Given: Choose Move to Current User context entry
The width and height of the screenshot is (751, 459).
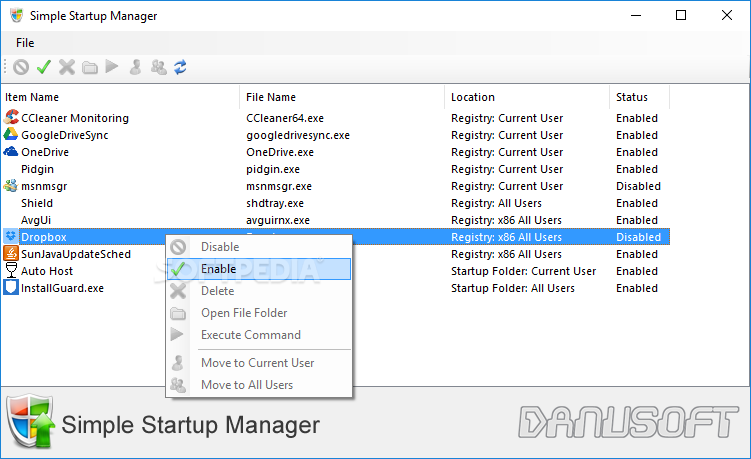Looking at the screenshot, I should coord(259,363).
